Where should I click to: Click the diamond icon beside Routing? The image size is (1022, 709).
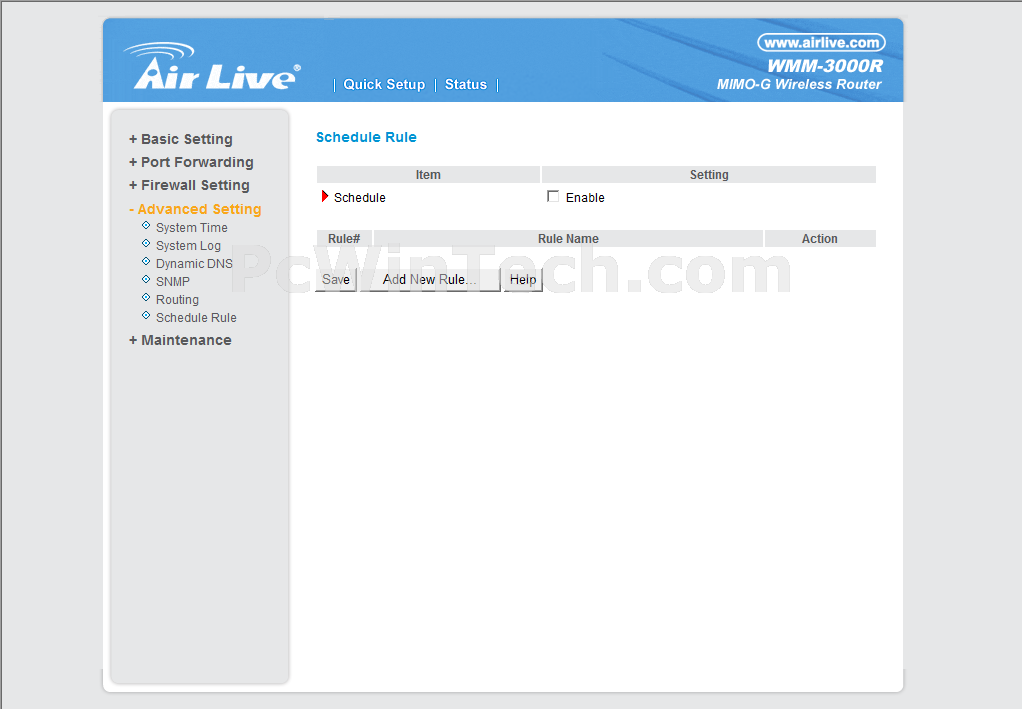pos(146,297)
